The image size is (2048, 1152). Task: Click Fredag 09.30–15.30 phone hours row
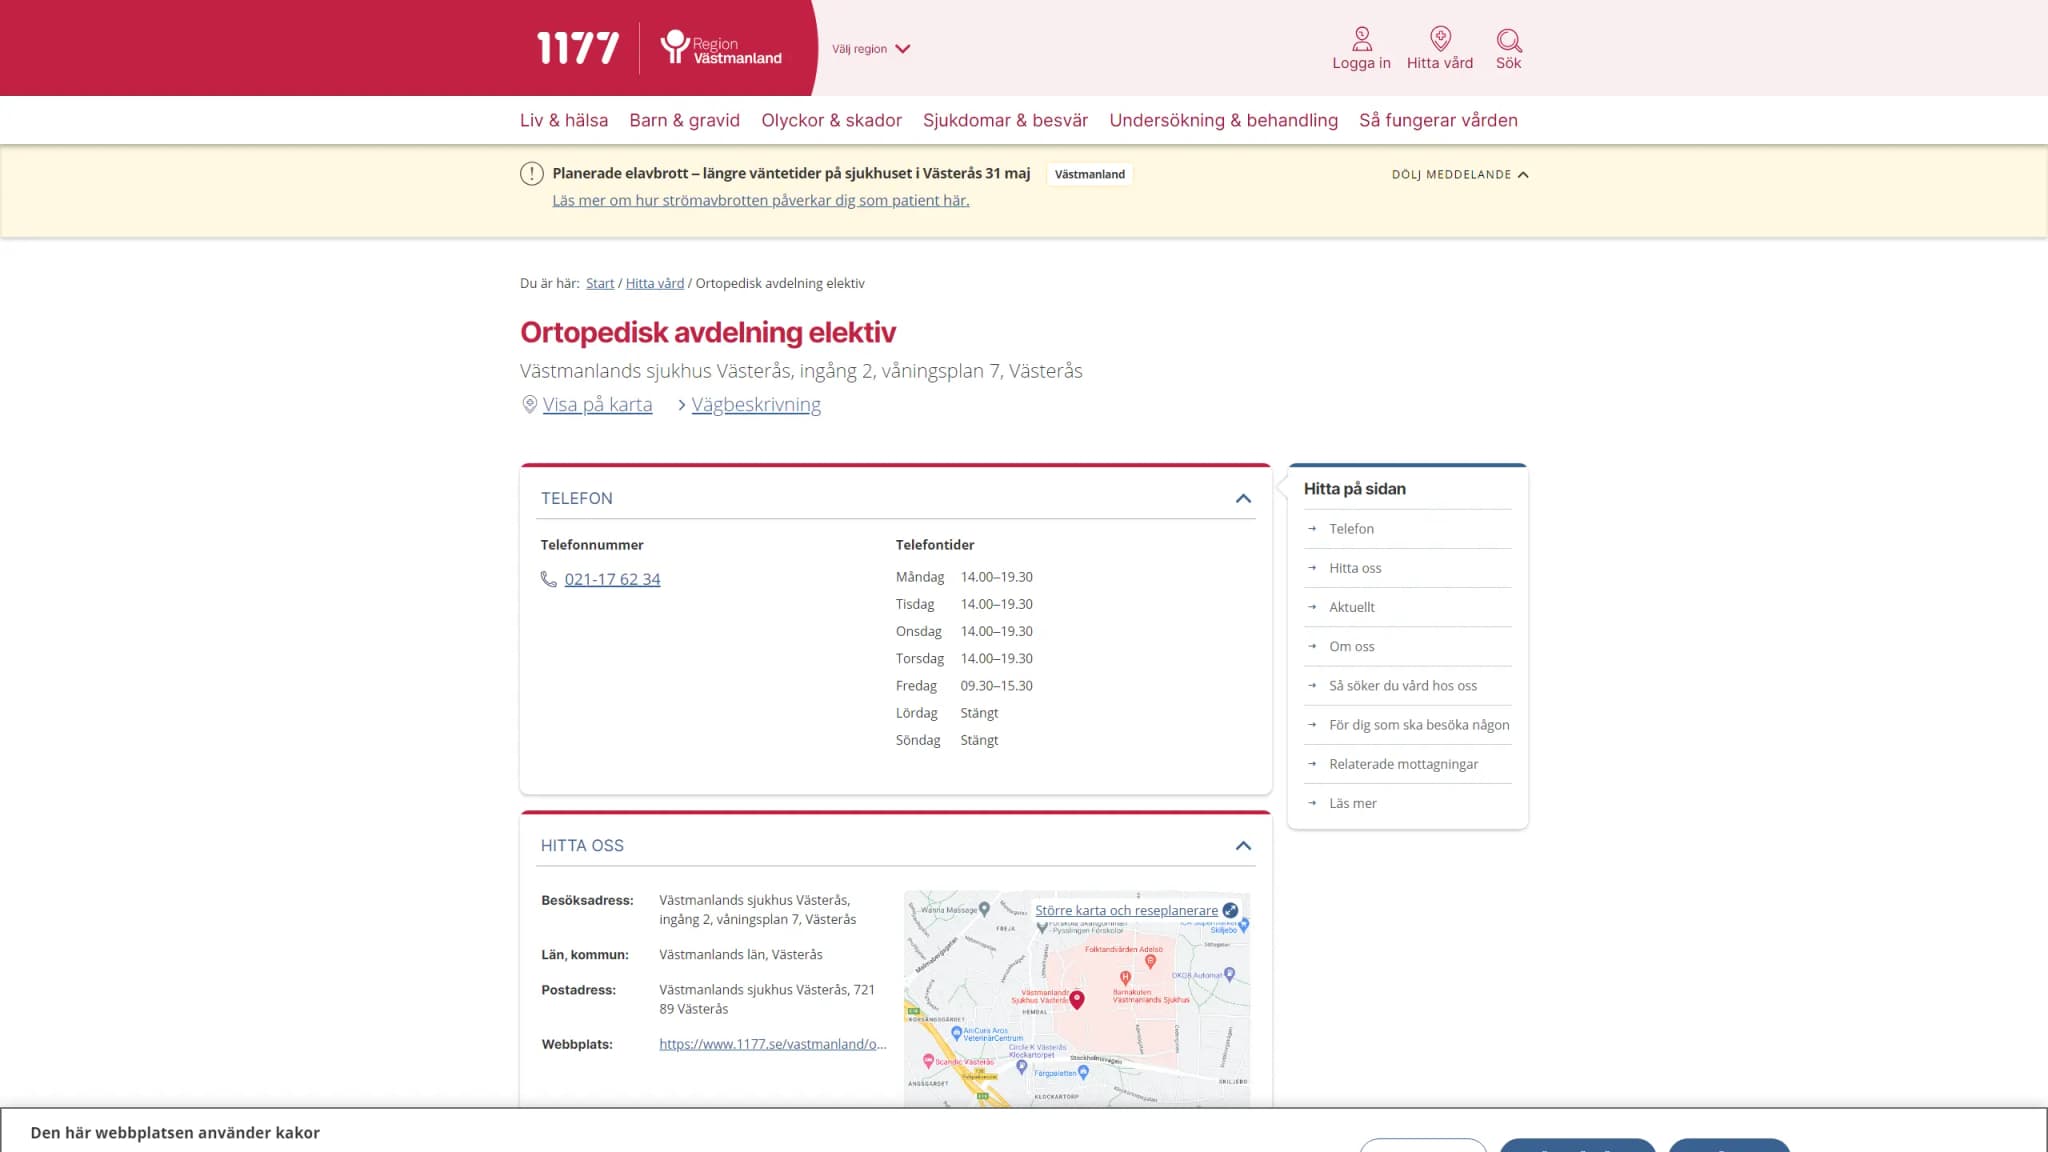pyautogui.click(x=964, y=686)
